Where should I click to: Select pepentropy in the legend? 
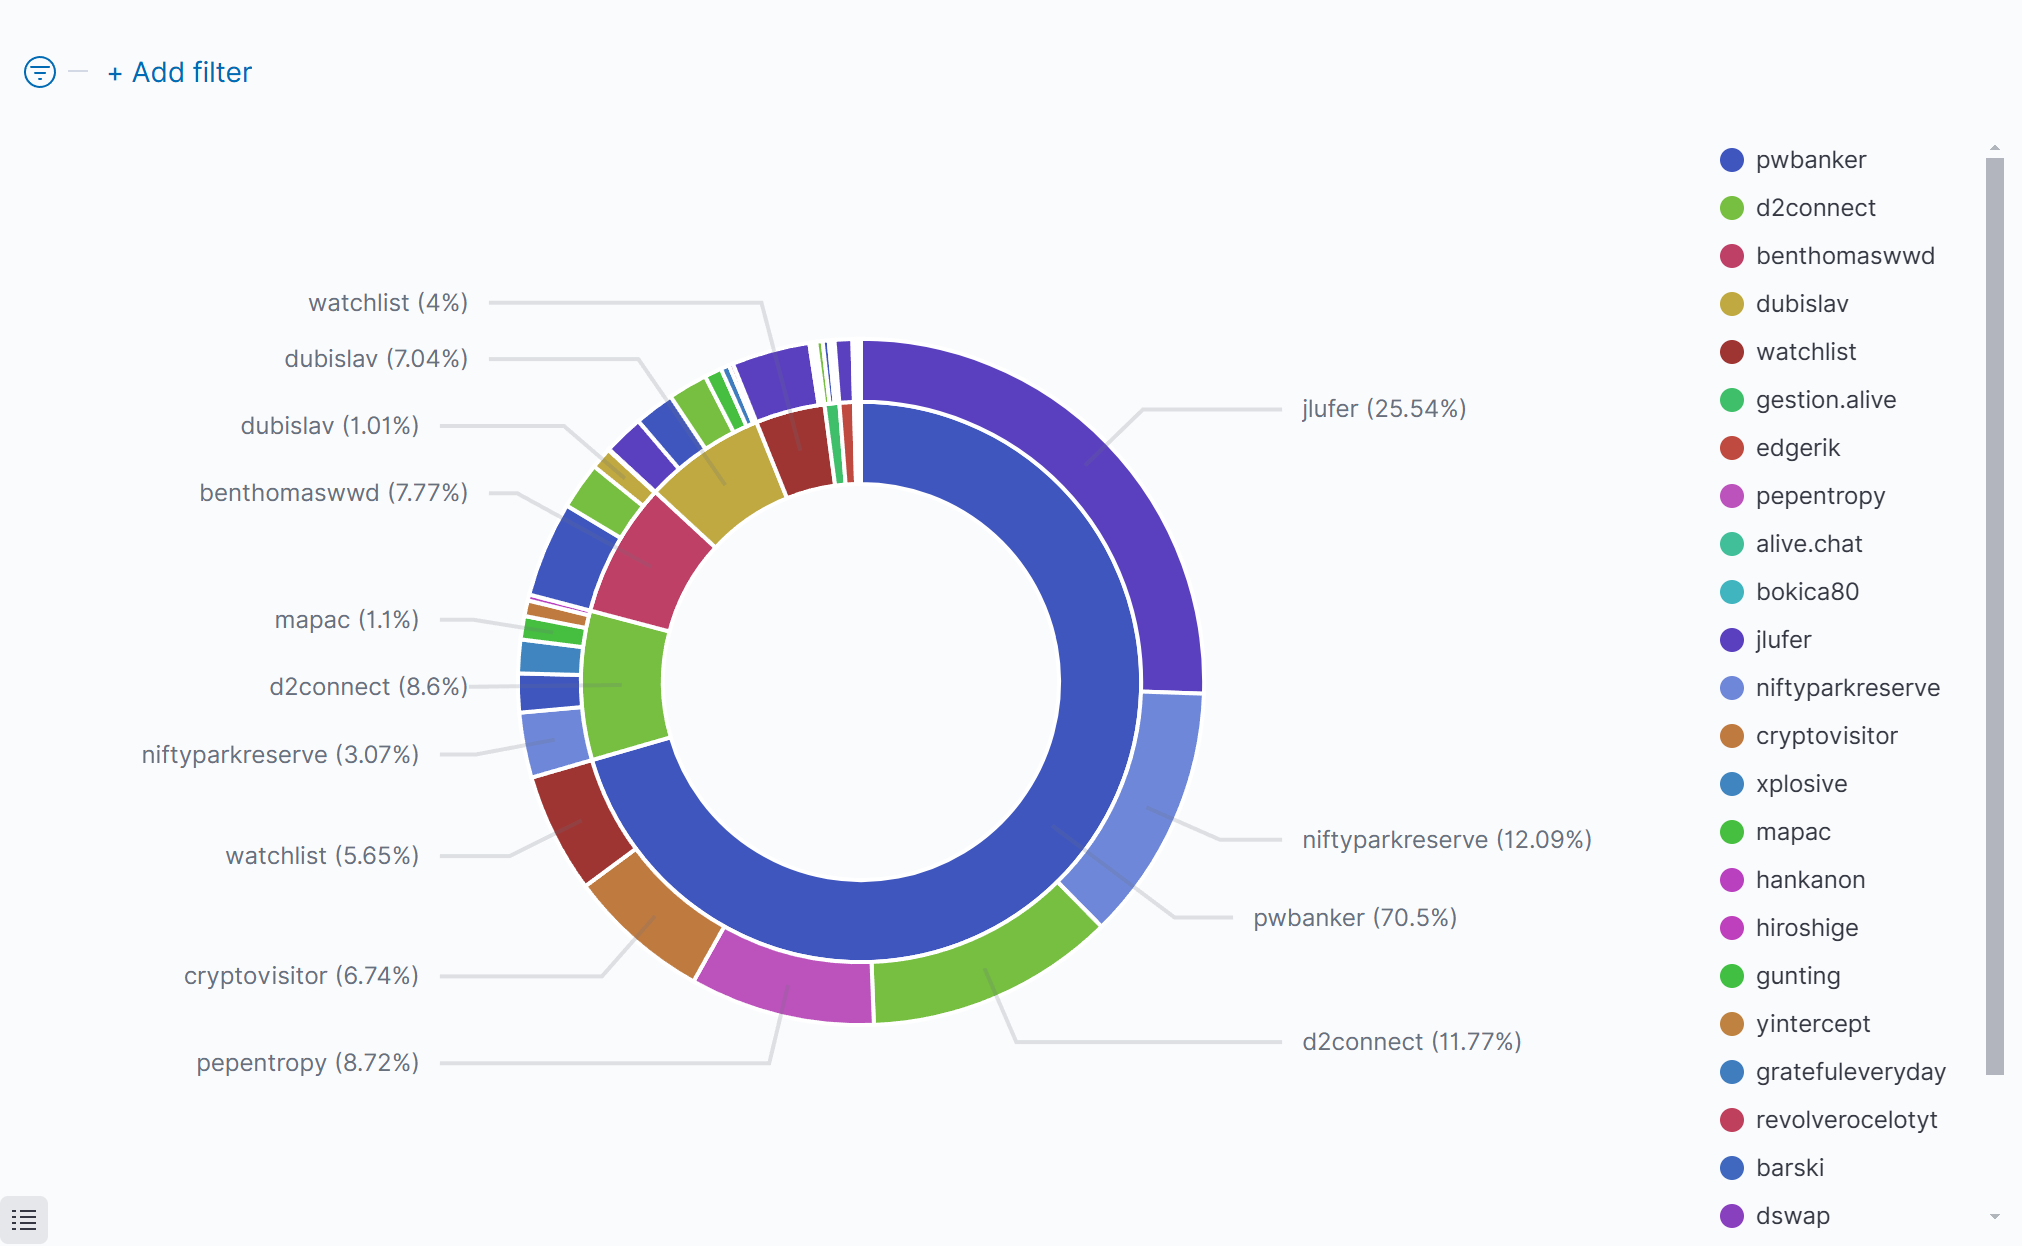click(1819, 496)
